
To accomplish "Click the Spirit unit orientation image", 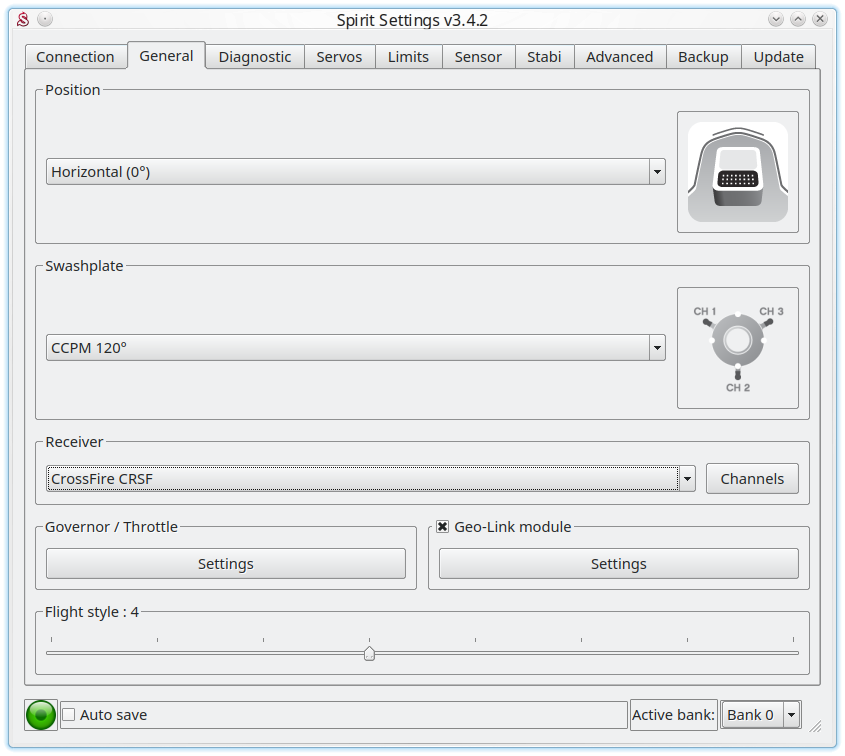I will [737, 172].
